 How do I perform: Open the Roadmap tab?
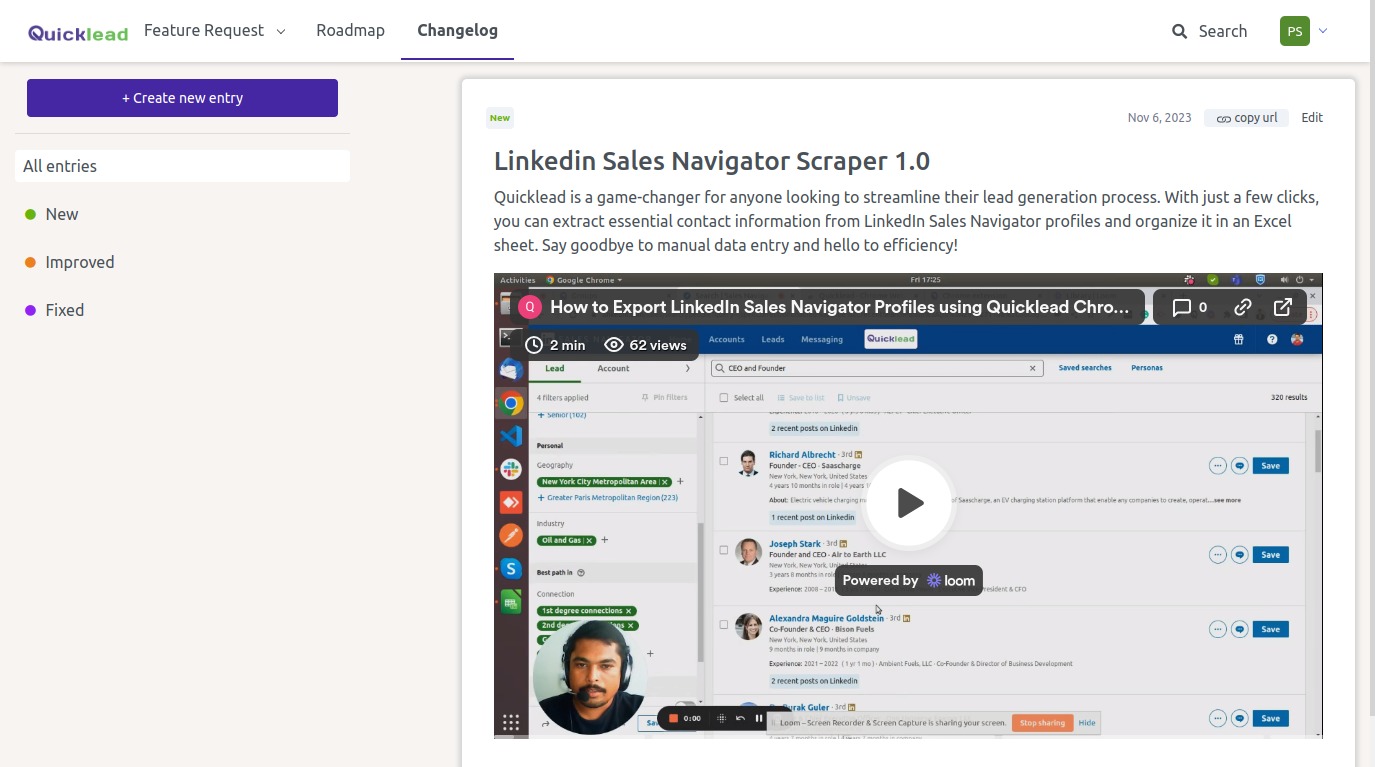pos(350,31)
